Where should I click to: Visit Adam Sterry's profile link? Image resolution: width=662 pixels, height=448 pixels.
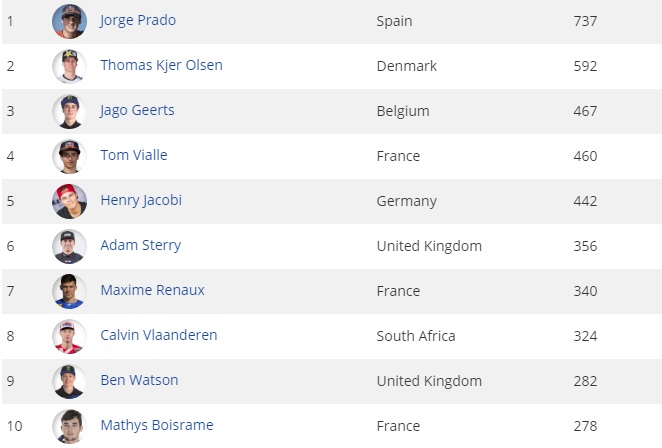tap(140, 245)
